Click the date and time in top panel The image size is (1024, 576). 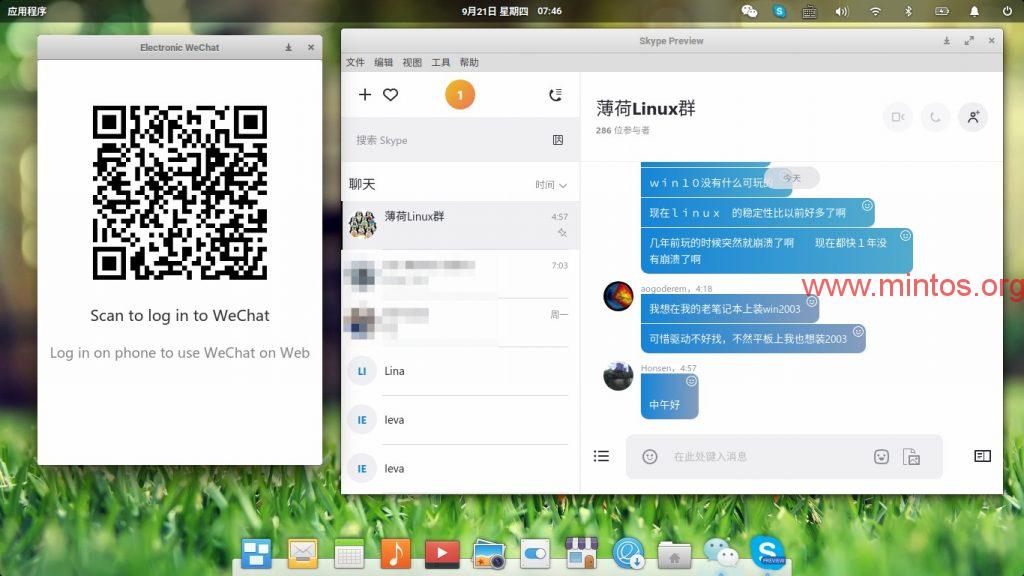[x=511, y=11]
